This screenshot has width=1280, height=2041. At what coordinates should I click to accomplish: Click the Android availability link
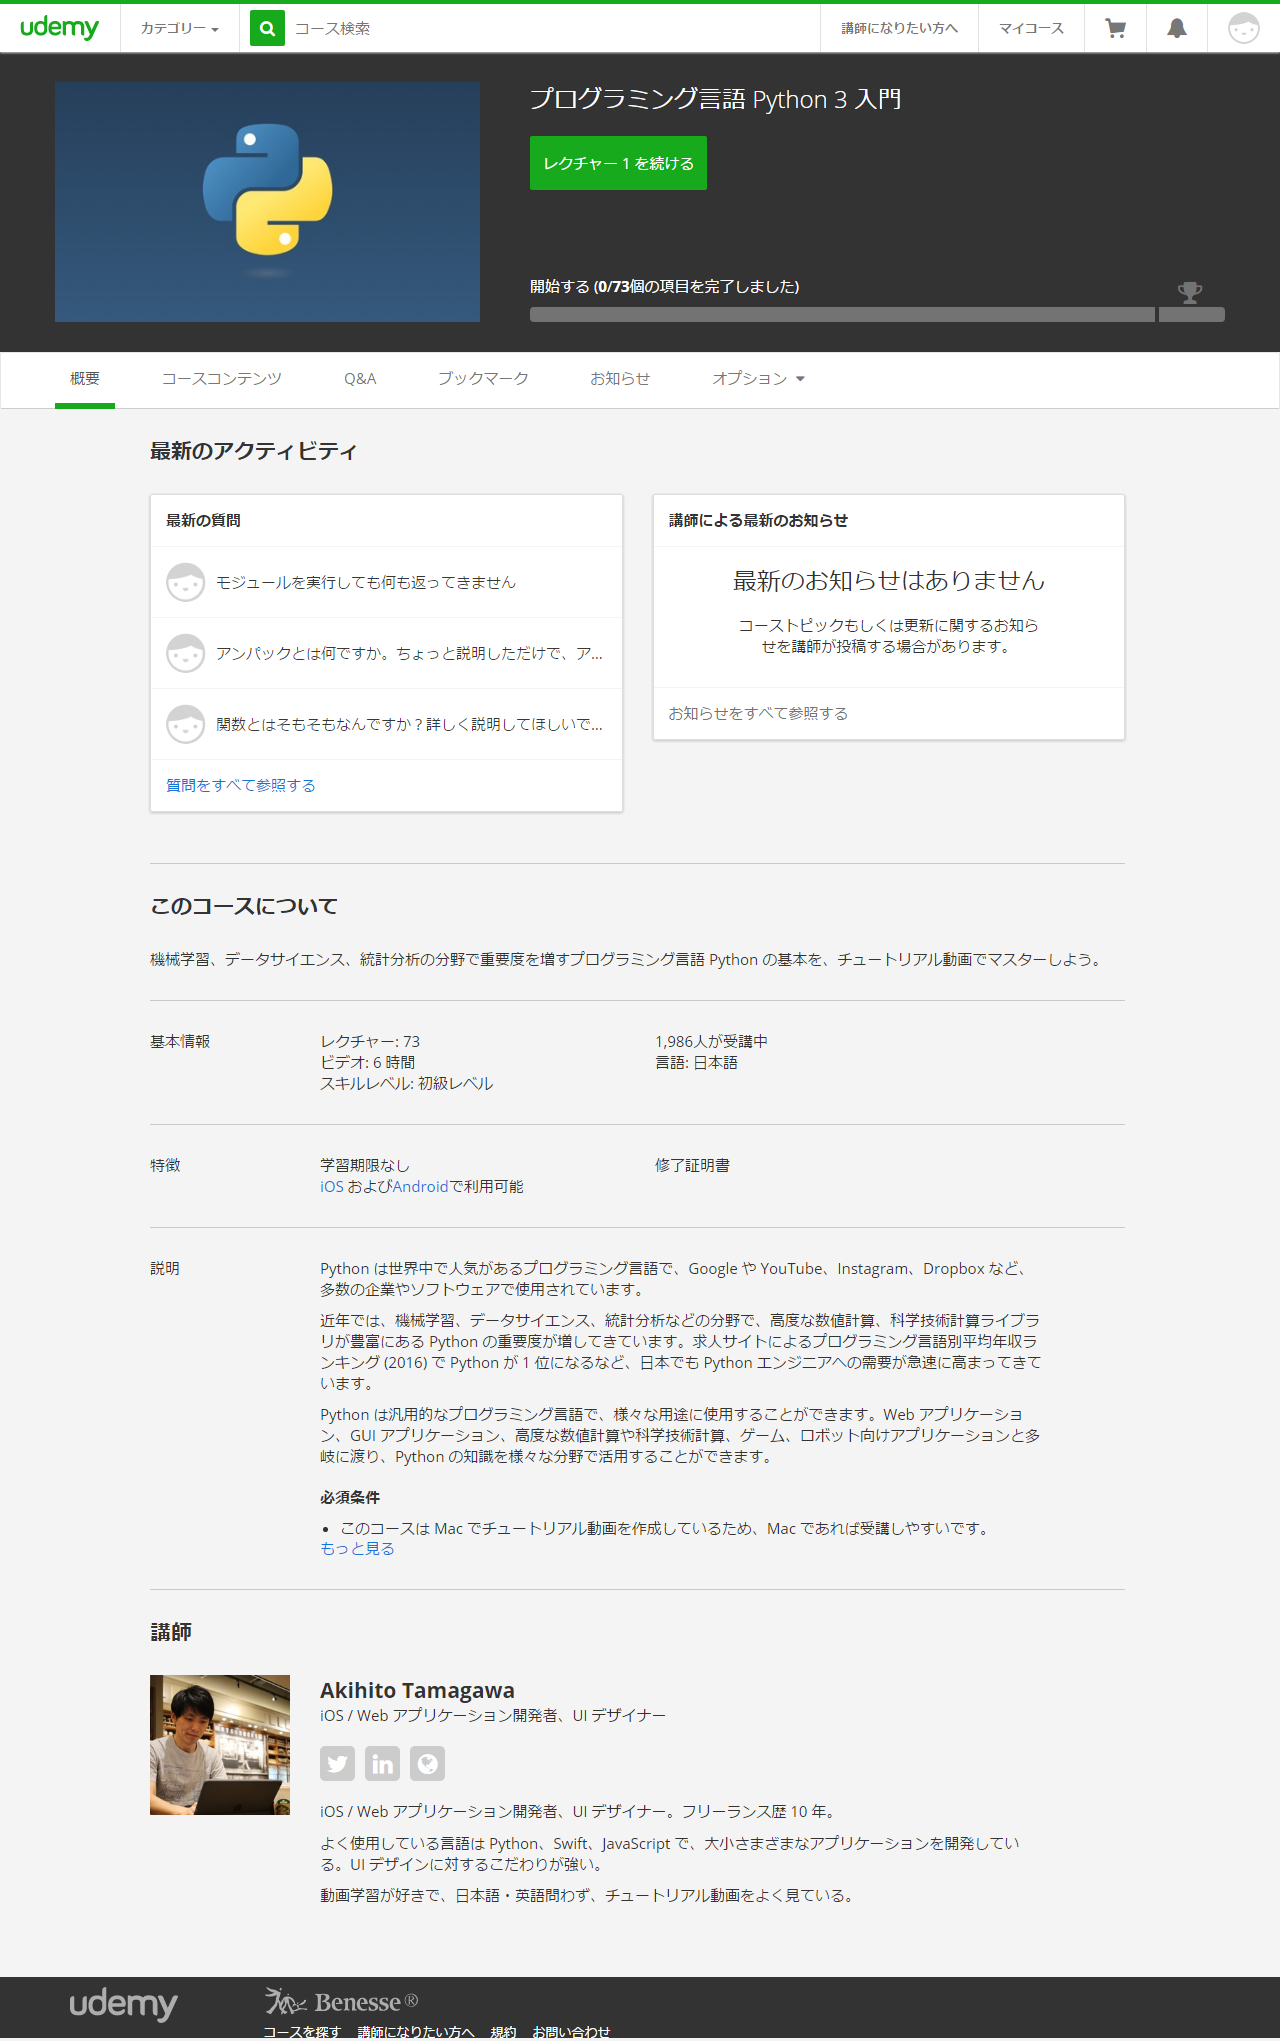click(420, 1186)
